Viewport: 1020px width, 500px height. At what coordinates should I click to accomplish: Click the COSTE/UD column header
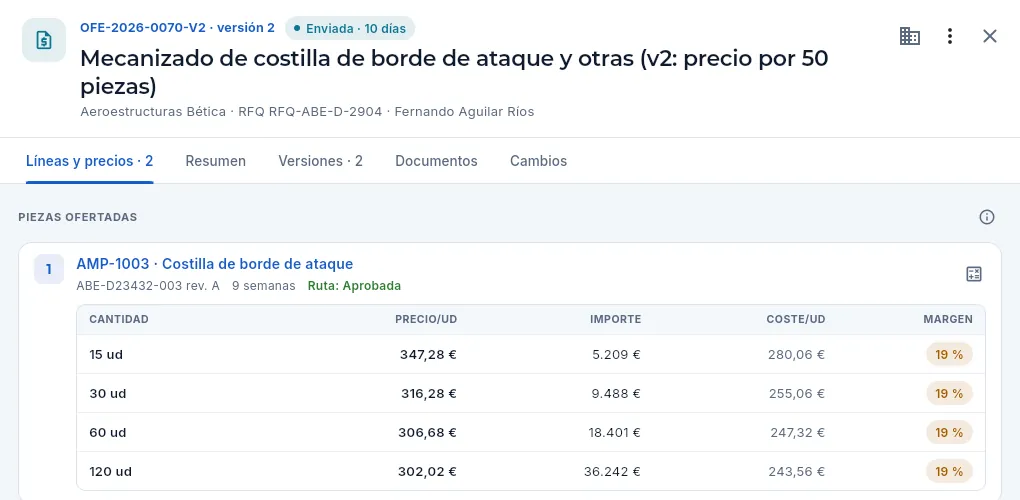[796, 319]
